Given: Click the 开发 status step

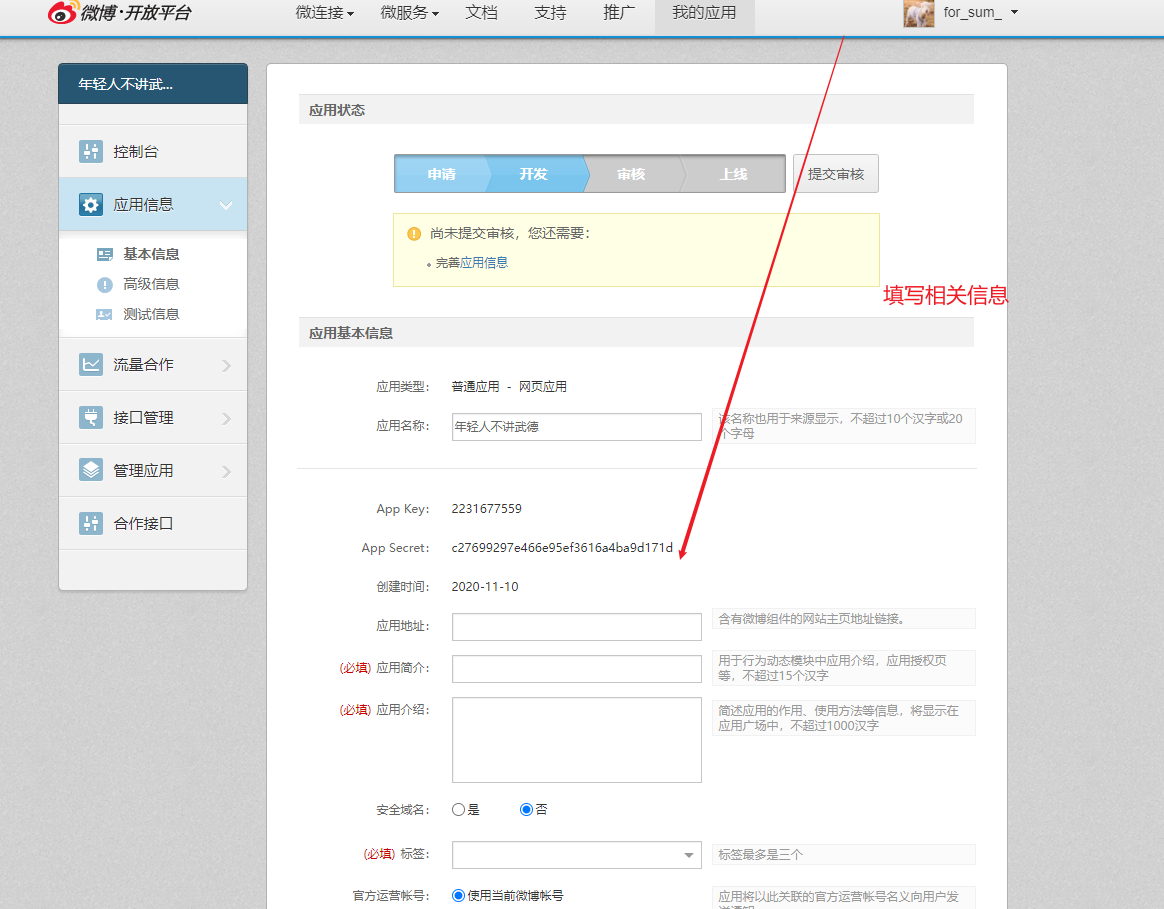Looking at the screenshot, I should (x=534, y=174).
